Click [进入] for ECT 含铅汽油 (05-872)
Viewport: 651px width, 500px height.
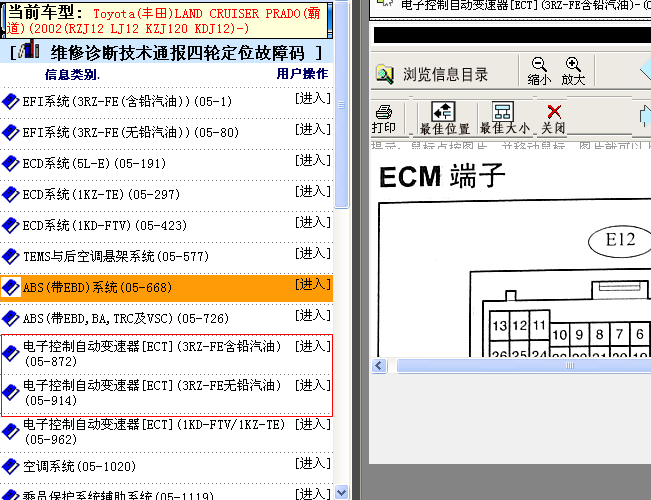point(313,346)
